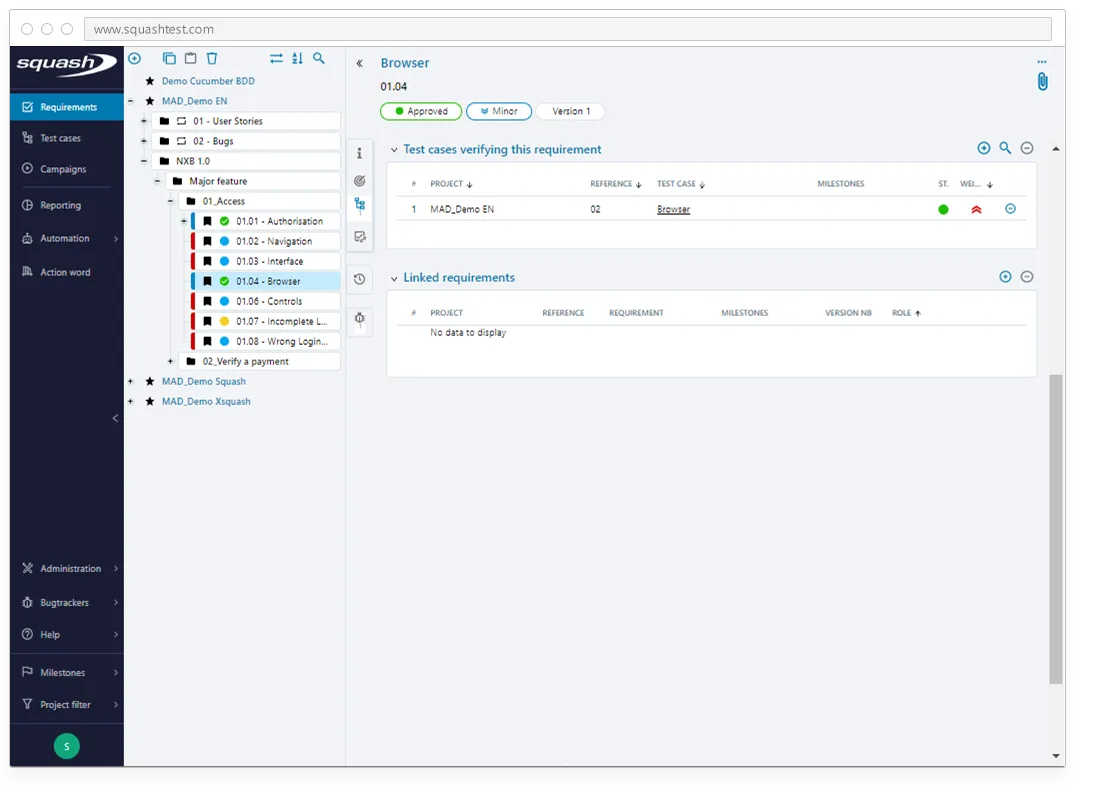Open the three-dot more options menu
This screenshot has width=1100, height=800.
click(1042, 62)
